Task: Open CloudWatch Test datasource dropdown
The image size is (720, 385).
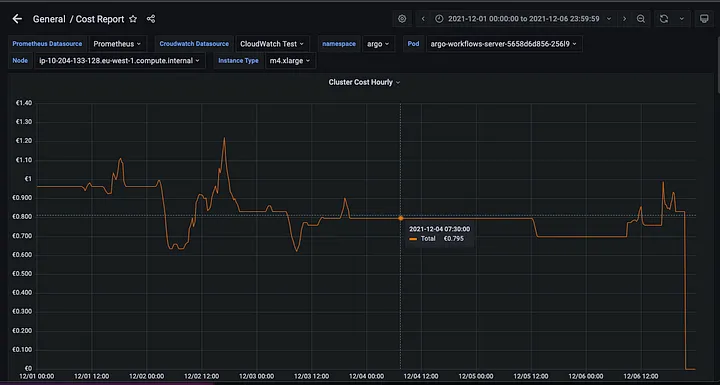Action: (x=272, y=44)
